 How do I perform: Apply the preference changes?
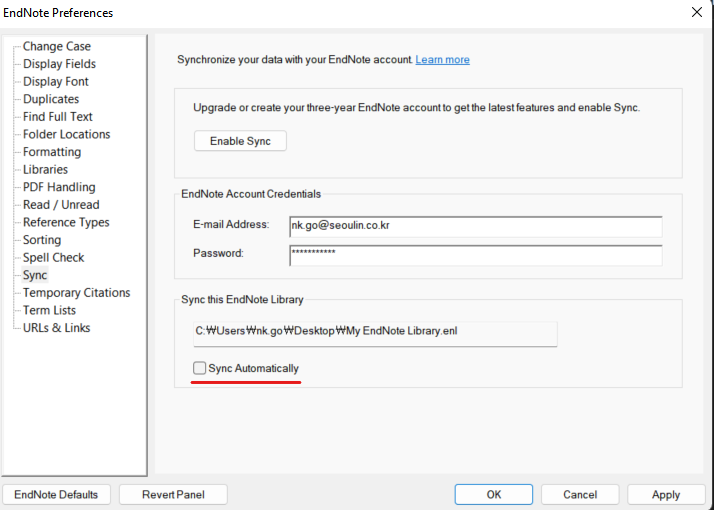[666, 495]
